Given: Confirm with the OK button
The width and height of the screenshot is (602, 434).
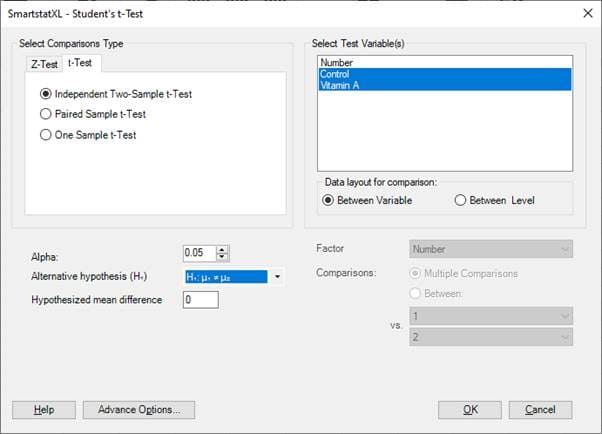Looking at the screenshot, I should (469, 410).
